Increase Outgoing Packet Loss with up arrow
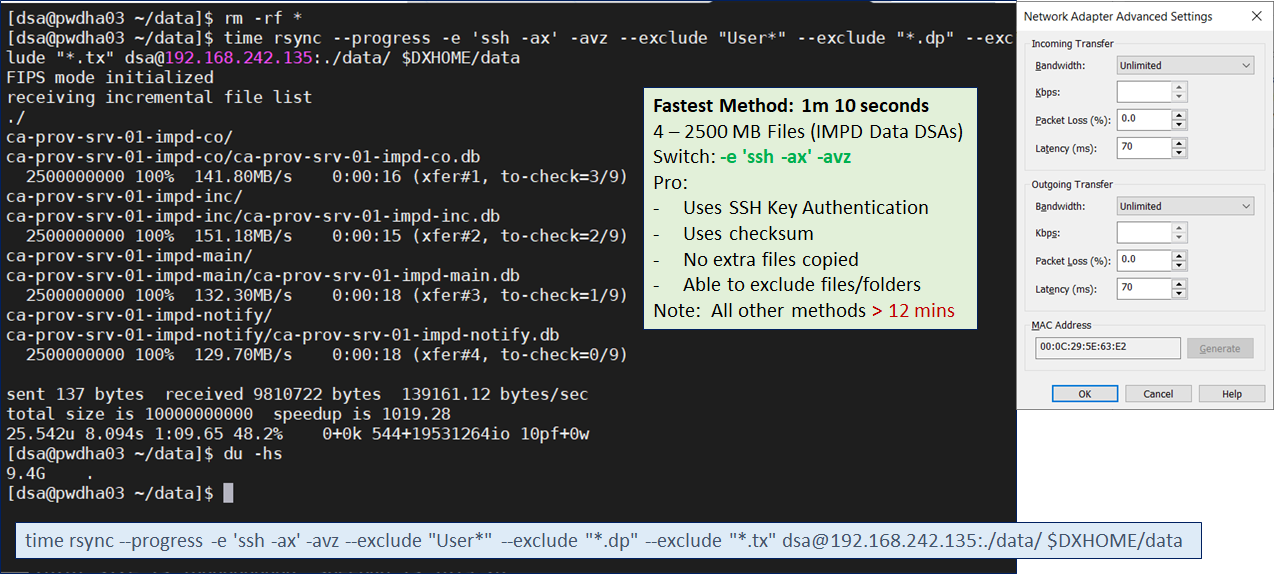 coord(1179,256)
